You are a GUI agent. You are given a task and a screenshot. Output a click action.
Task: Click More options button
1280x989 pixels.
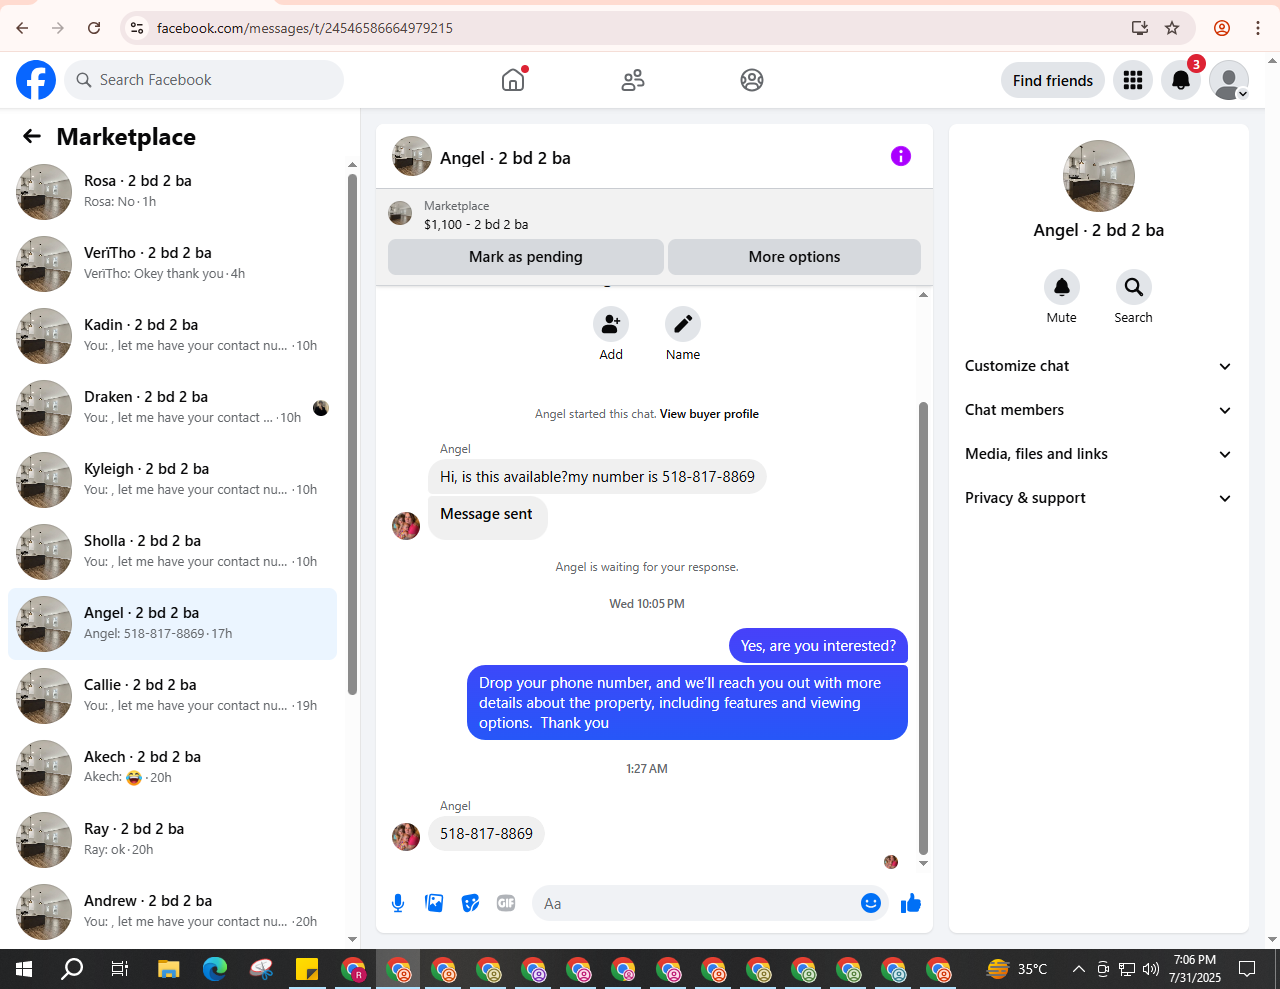pyautogui.click(x=794, y=257)
